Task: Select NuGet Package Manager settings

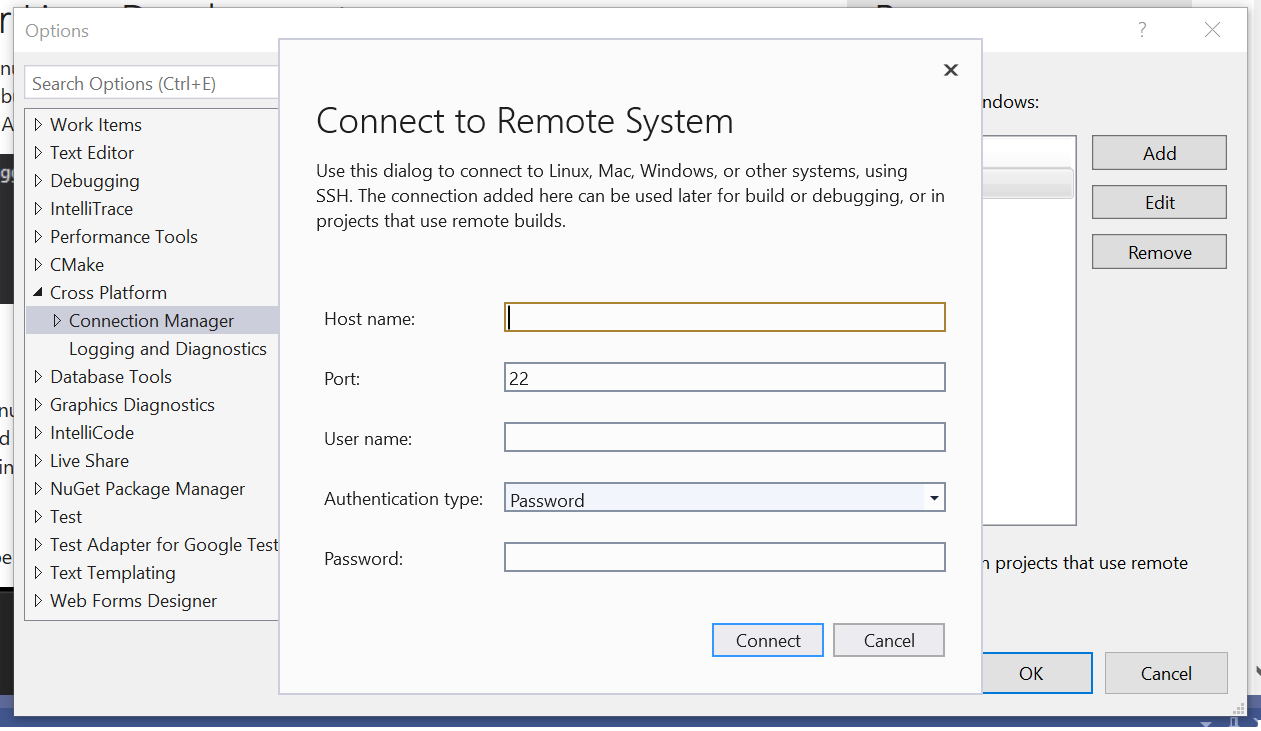Action: [147, 488]
